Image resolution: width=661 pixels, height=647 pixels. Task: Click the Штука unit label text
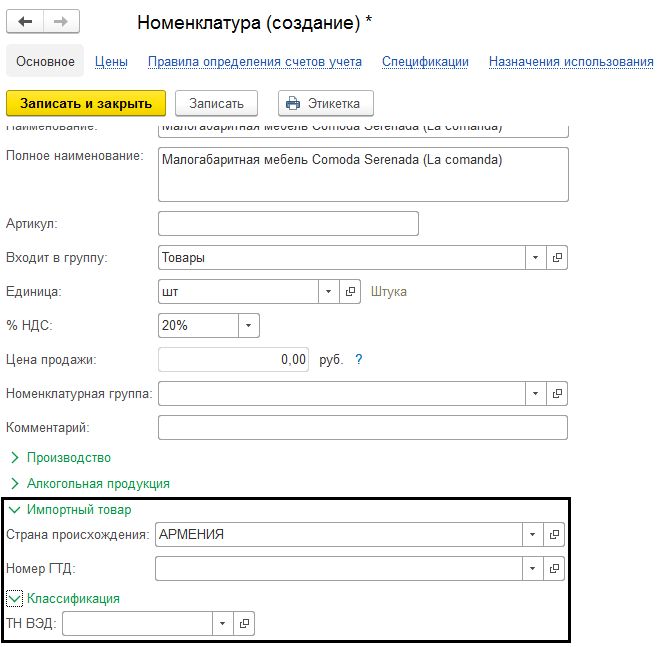(389, 292)
